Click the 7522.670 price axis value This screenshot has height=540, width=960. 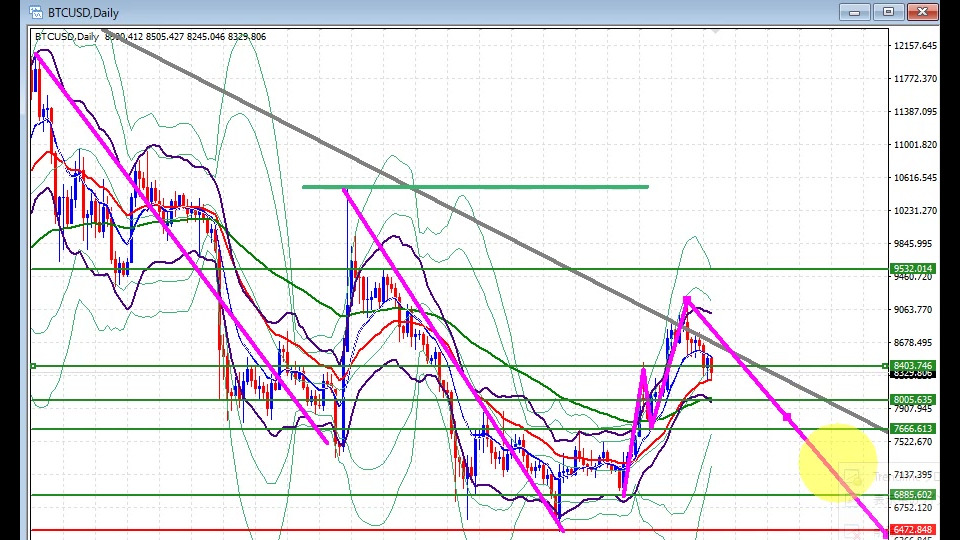coord(913,442)
